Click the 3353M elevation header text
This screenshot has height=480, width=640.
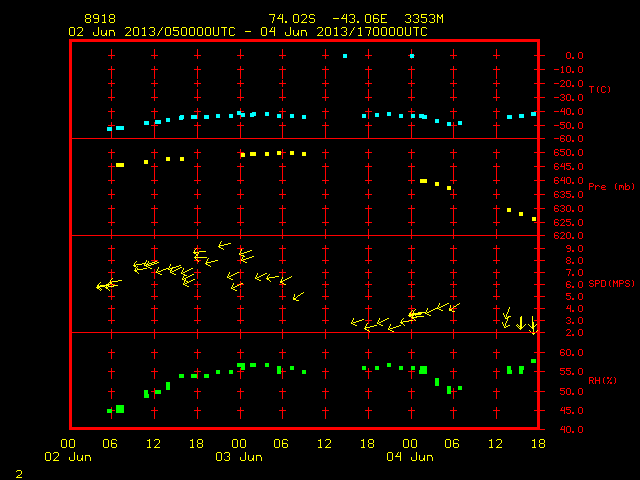click(424, 19)
